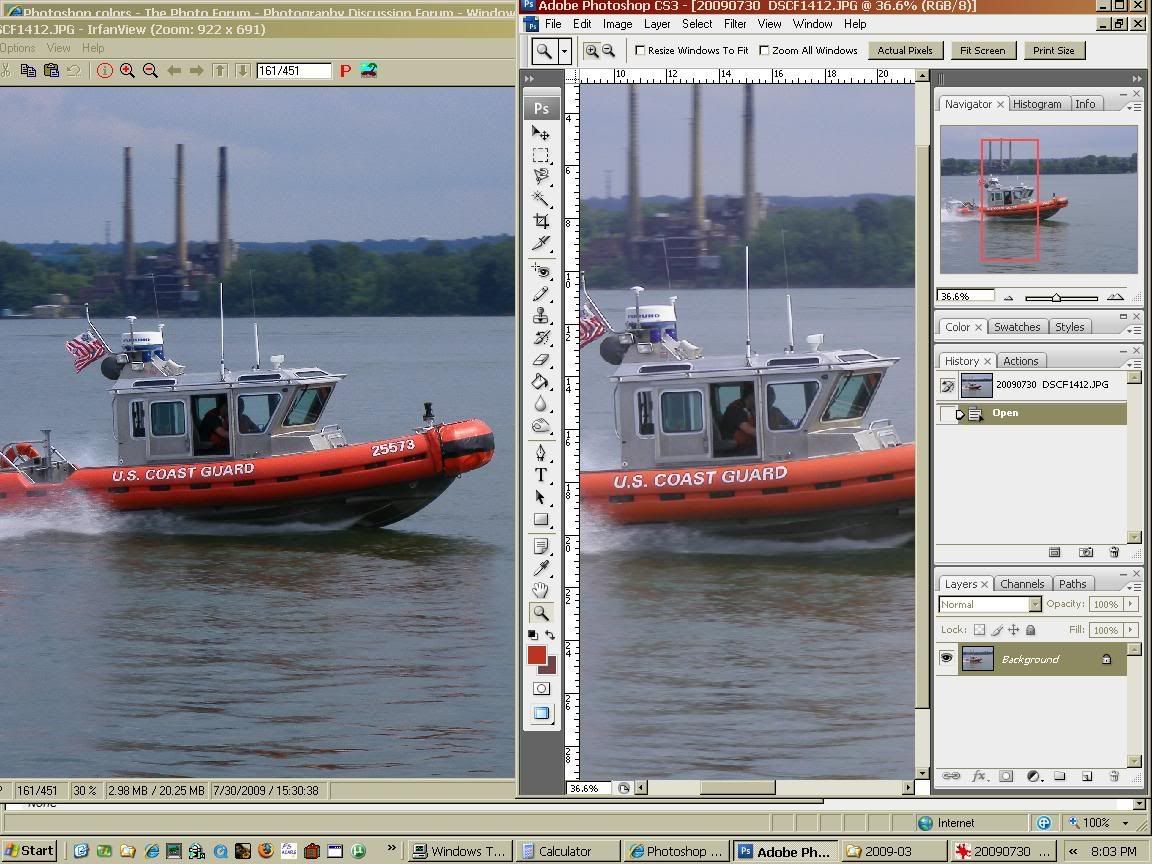Select the Clone Stamp tool
Screen dimensions: 1152x864
[541, 316]
